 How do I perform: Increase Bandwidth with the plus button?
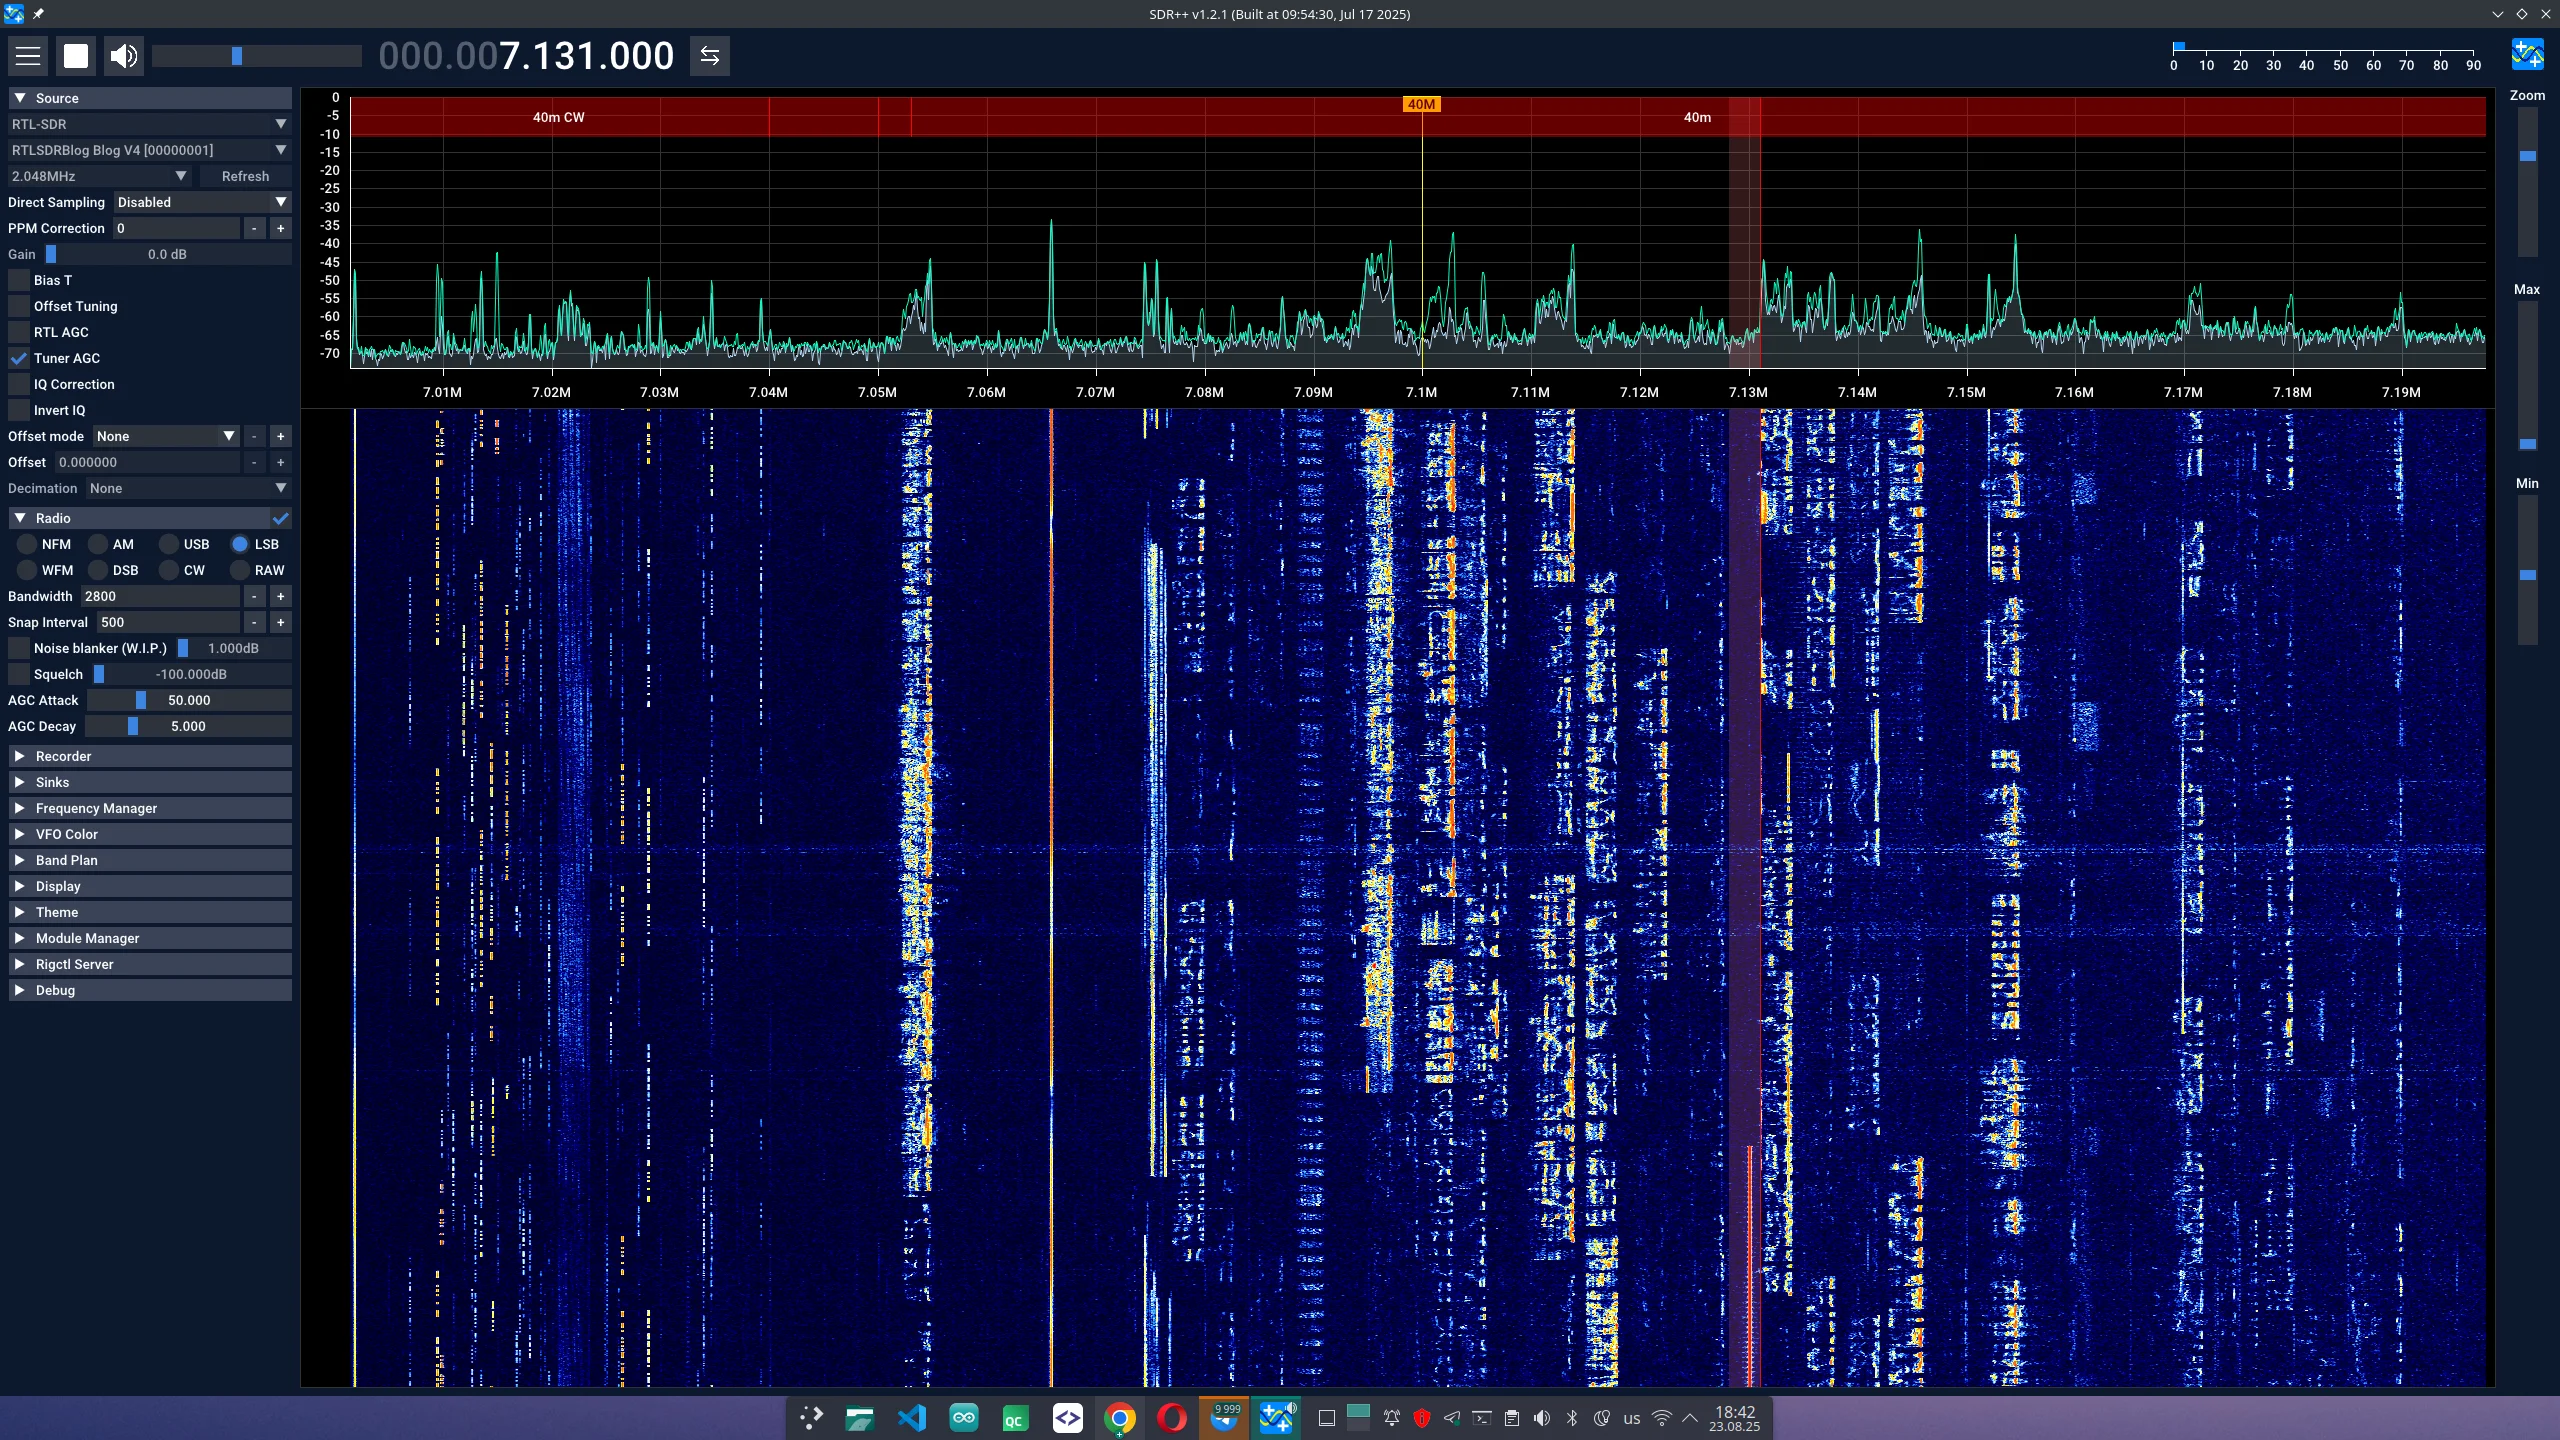pos(281,596)
